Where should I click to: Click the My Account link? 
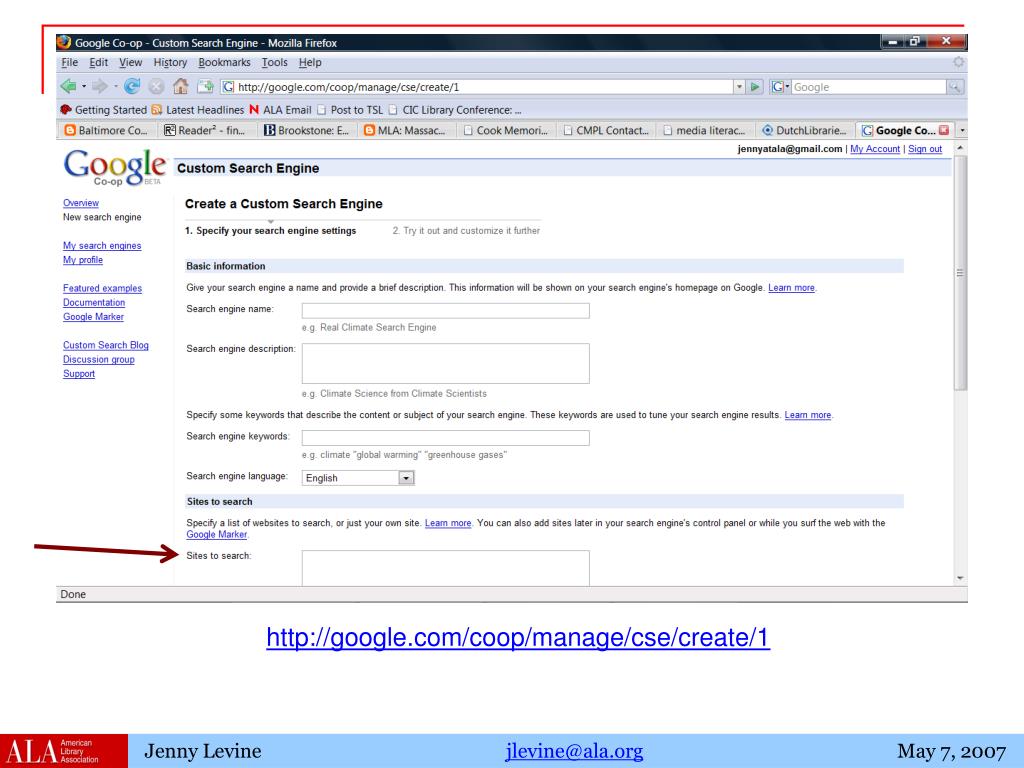tap(875, 149)
